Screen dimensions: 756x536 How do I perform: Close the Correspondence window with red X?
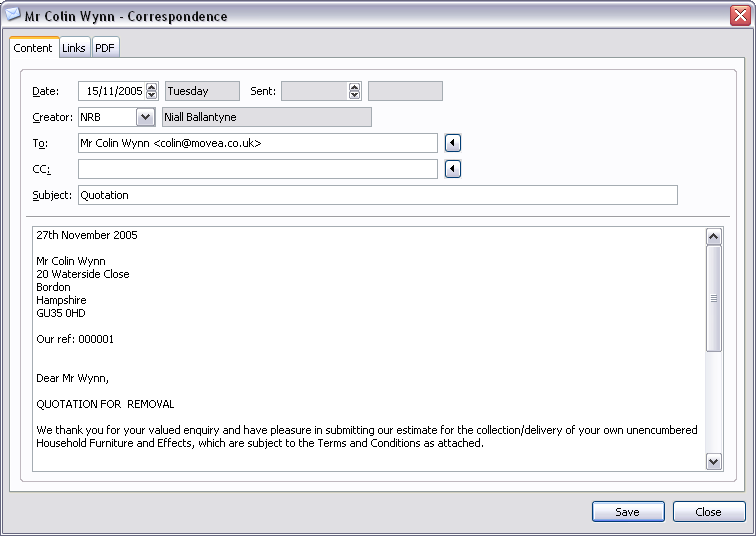(739, 15)
